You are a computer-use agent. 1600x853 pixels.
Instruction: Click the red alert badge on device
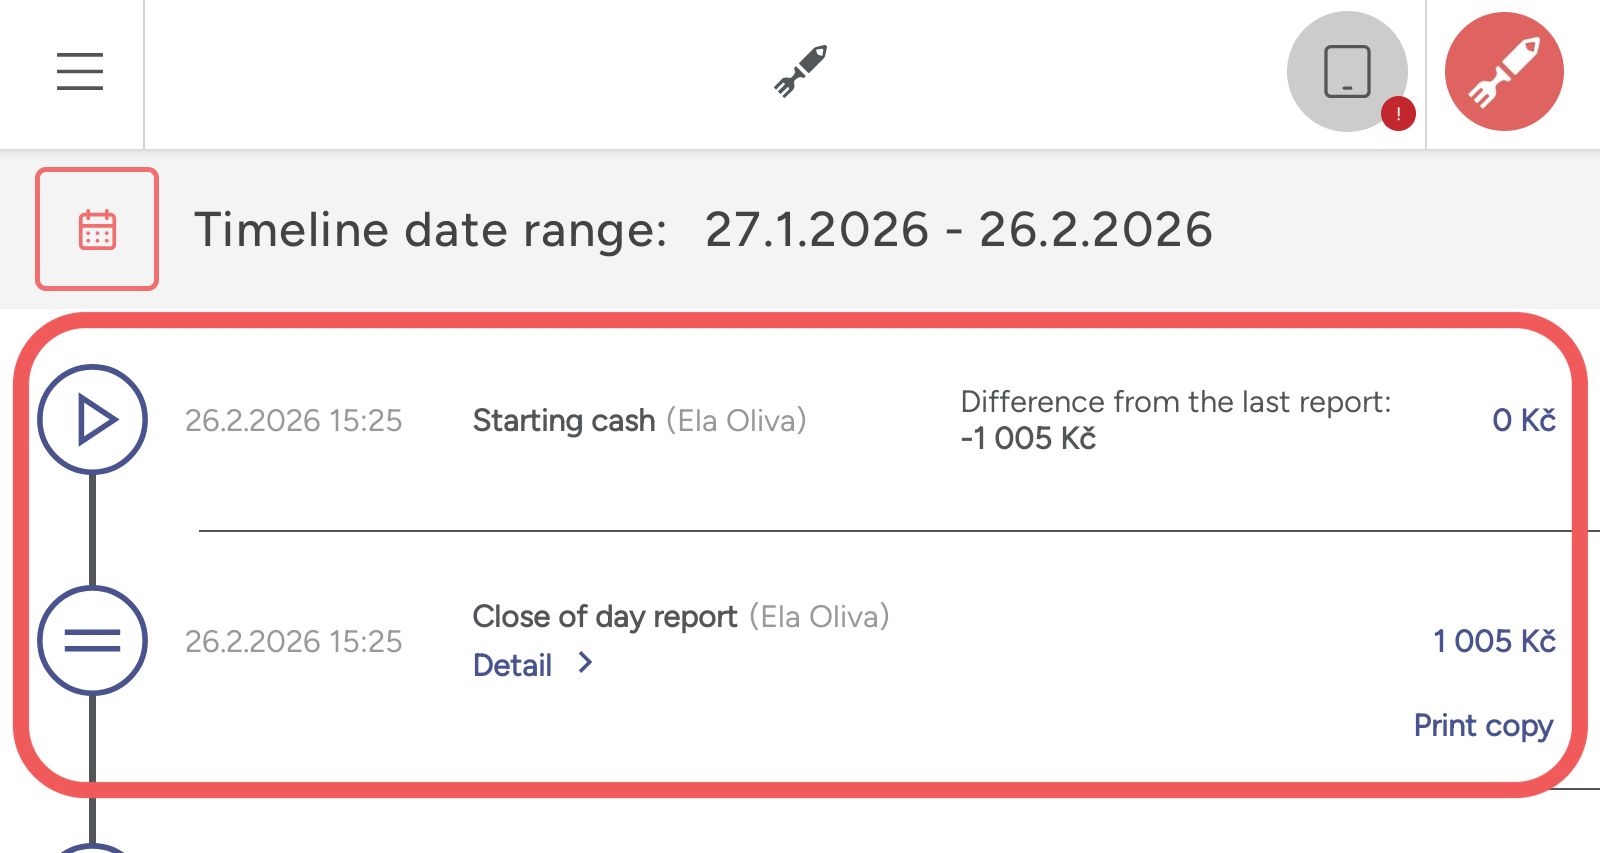click(1398, 114)
